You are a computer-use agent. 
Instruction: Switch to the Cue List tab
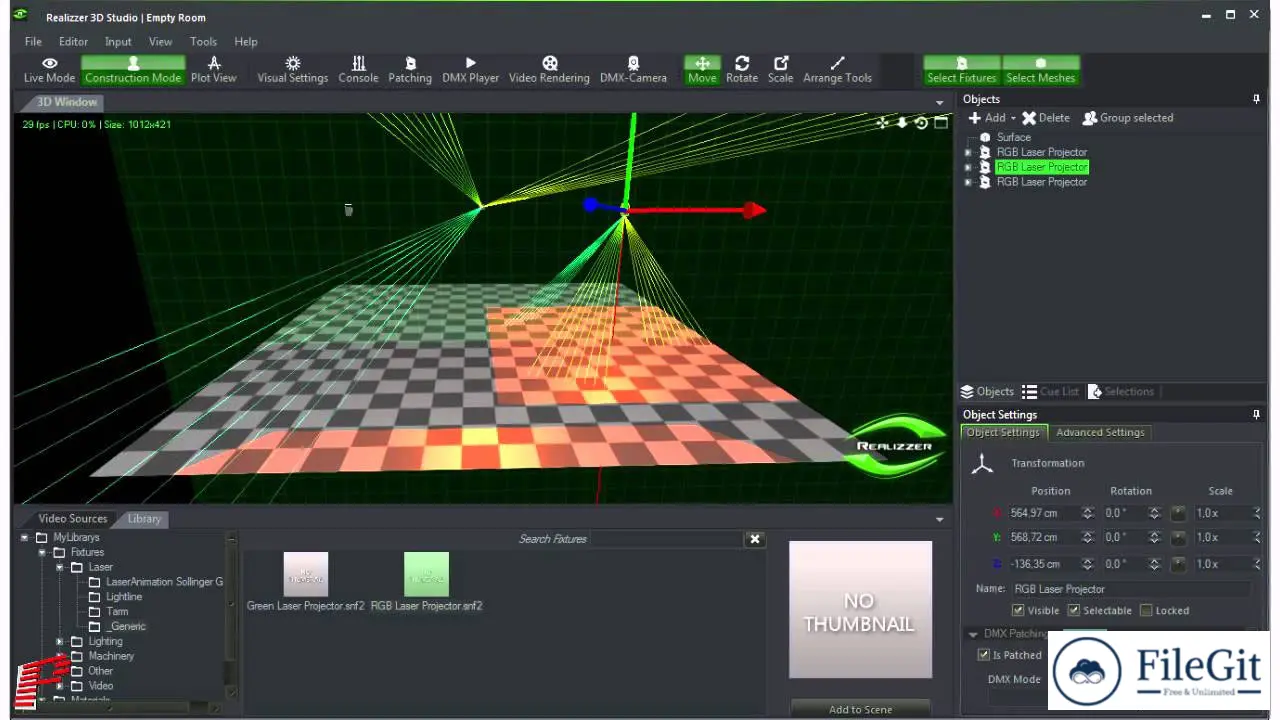point(1051,392)
